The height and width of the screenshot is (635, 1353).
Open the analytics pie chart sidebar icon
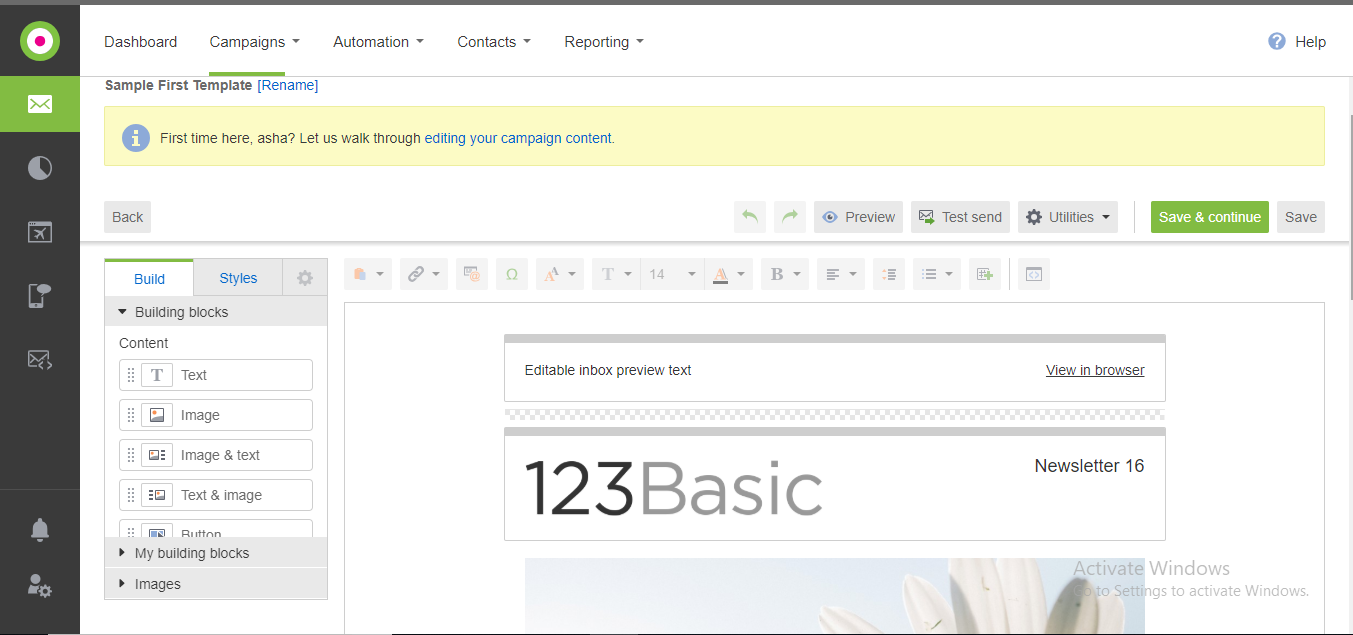40,168
